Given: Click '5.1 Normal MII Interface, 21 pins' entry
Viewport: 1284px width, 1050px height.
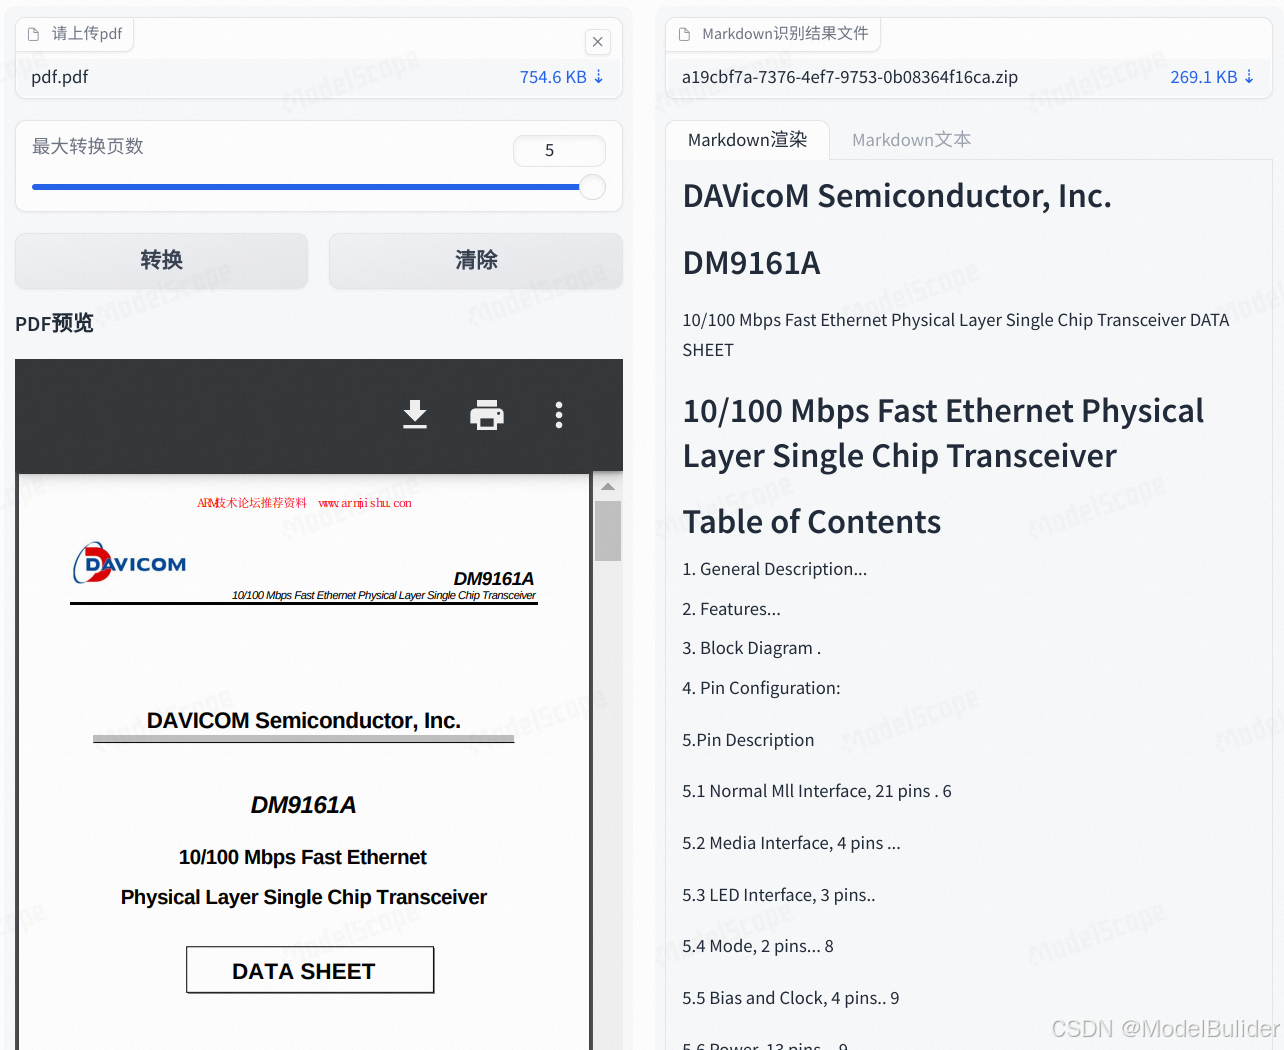Looking at the screenshot, I should [816, 791].
